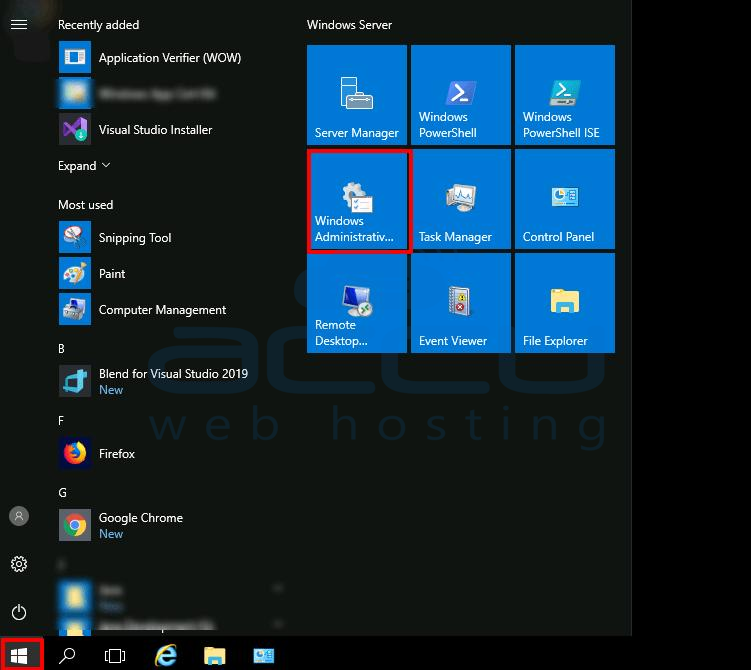Click the Paint app icon

[x=75, y=273]
